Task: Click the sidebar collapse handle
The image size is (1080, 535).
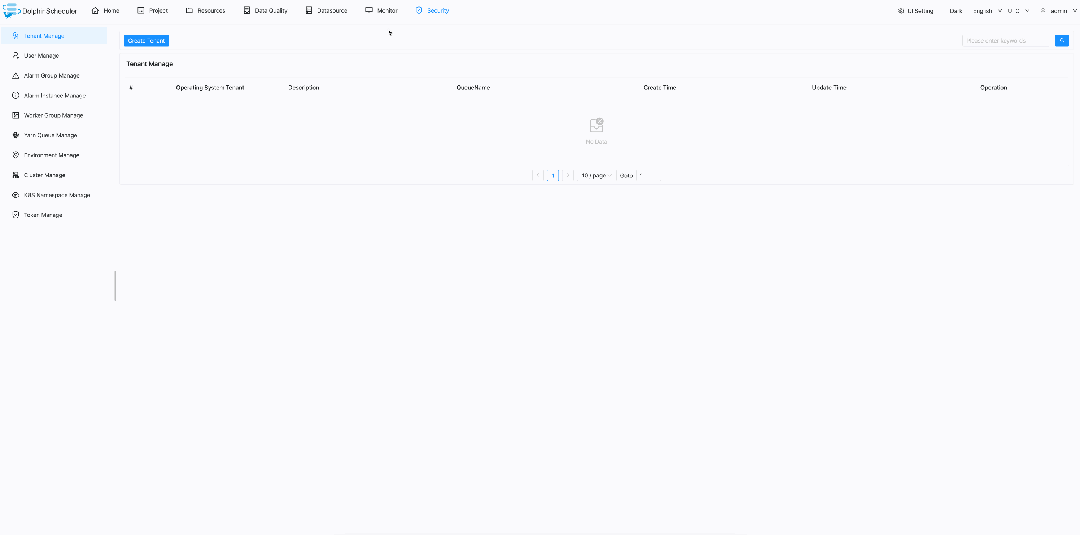Action: (x=115, y=286)
